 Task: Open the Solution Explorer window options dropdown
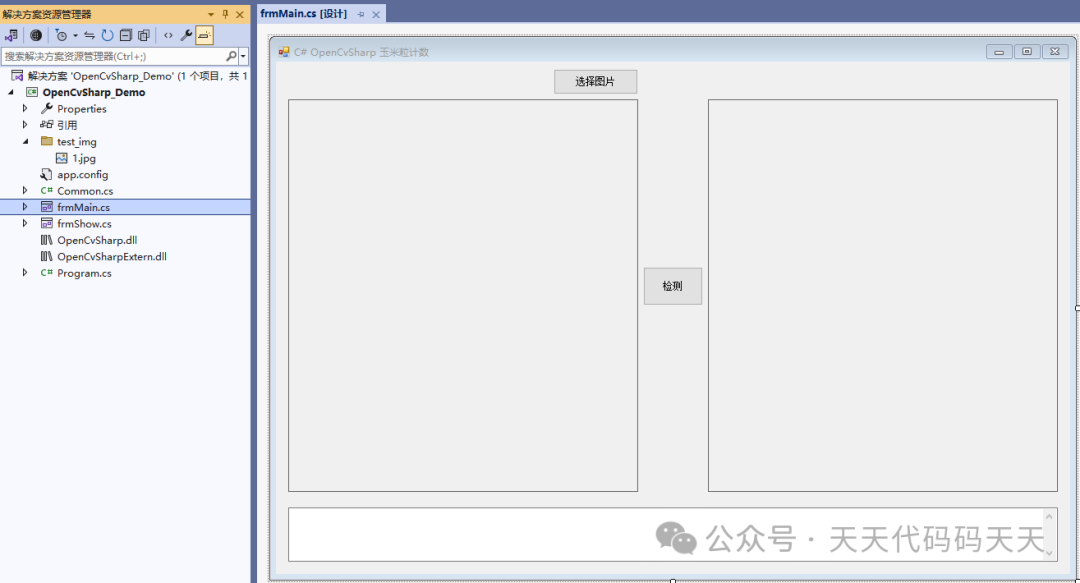[211, 14]
